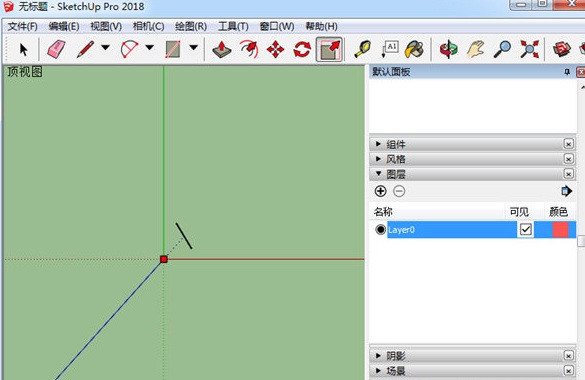This screenshot has width=585, height=380.
Task: Open the 绘图(R) menu
Action: point(191,26)
